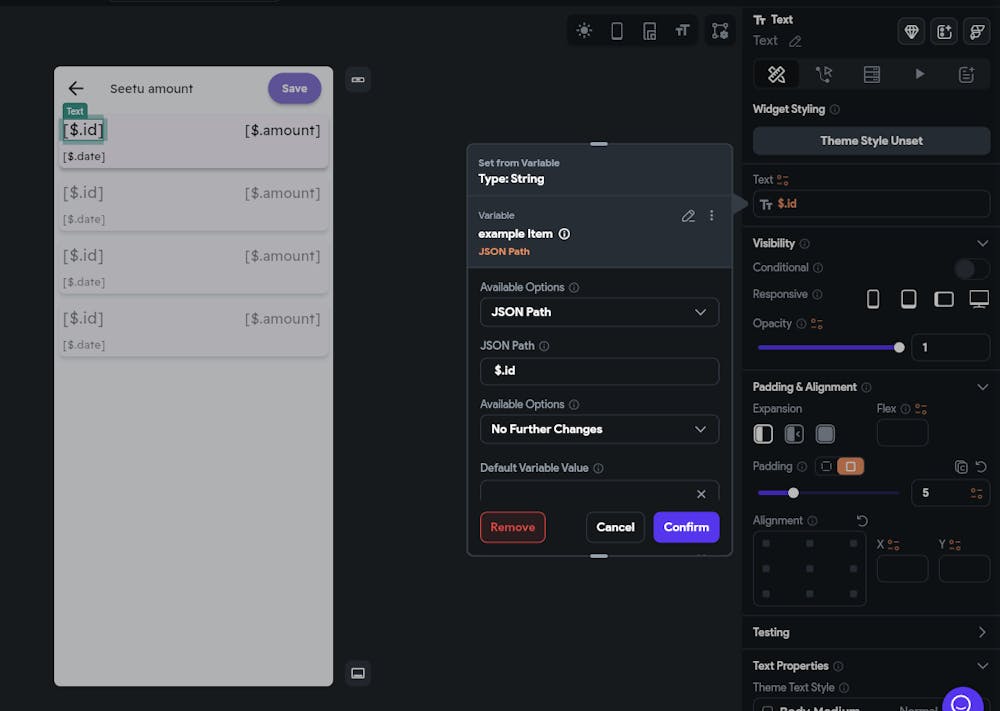Open the Backend Query tab

(x=871, y=75)
